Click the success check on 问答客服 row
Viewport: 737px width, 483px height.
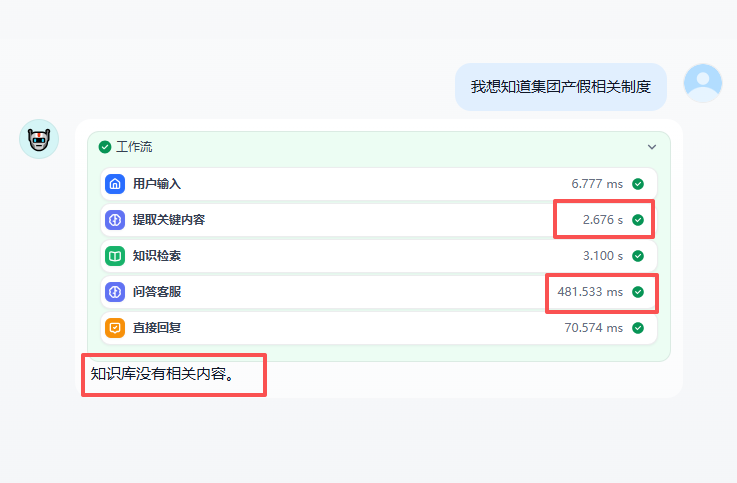coord(638,292)
